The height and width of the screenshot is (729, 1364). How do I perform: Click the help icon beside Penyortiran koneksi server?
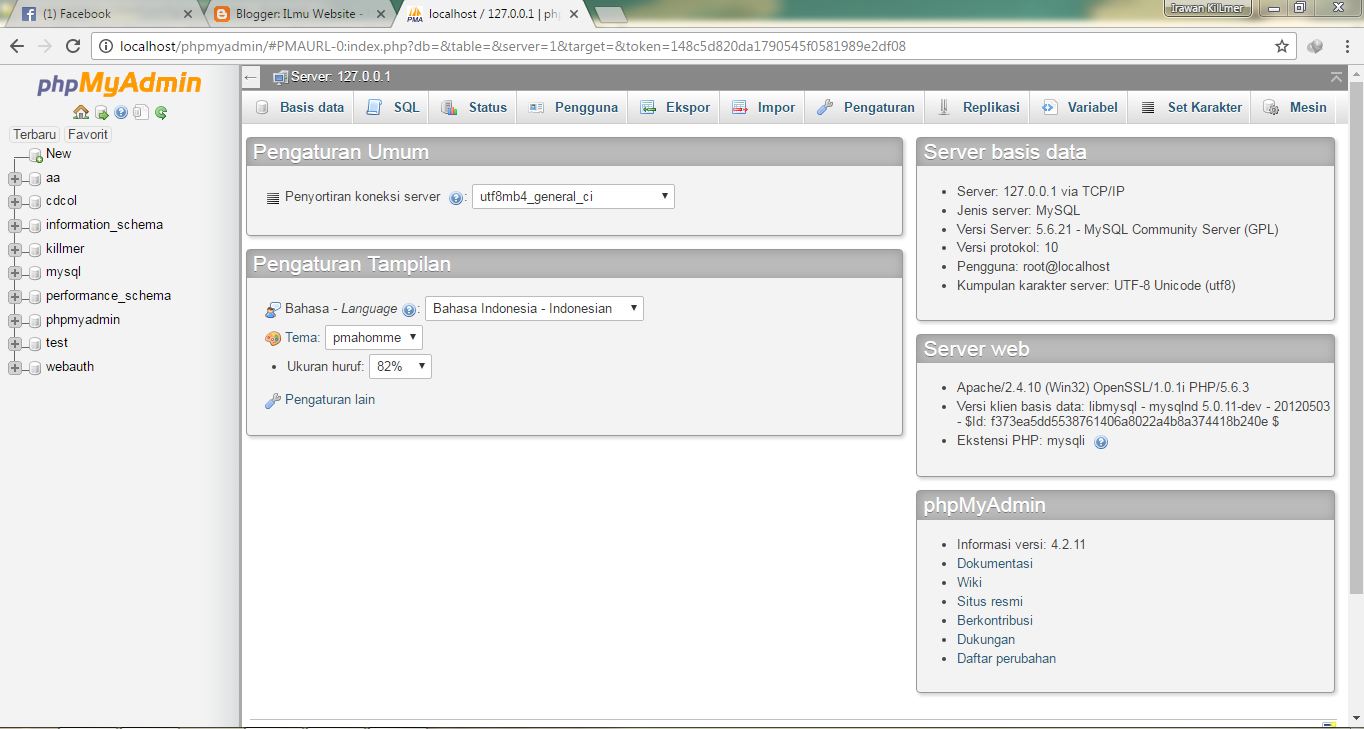pyautogui.click(x=456, y=197)
